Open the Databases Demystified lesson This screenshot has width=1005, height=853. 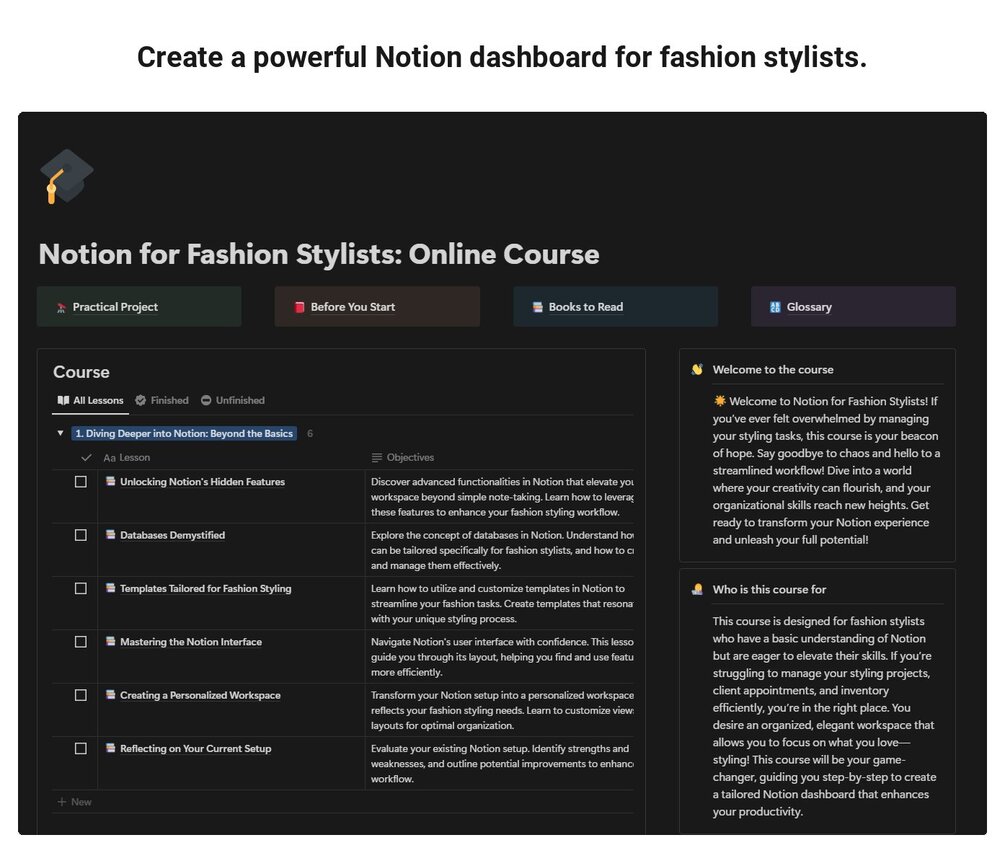172,535
